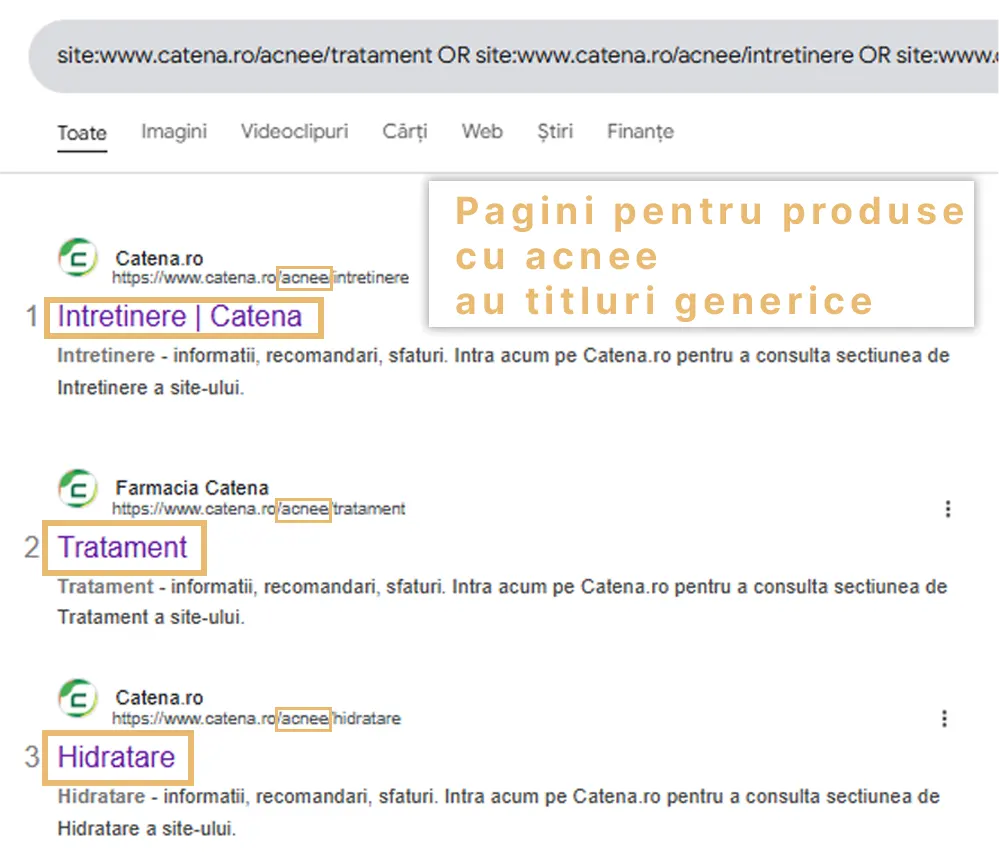
Task: Select the Toate results tab
Action: pyautogui.click(x=82, y=132)
